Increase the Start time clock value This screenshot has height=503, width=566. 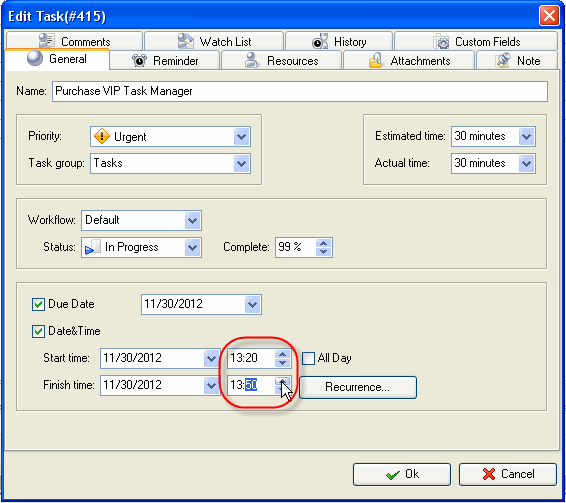coord(282,354)
